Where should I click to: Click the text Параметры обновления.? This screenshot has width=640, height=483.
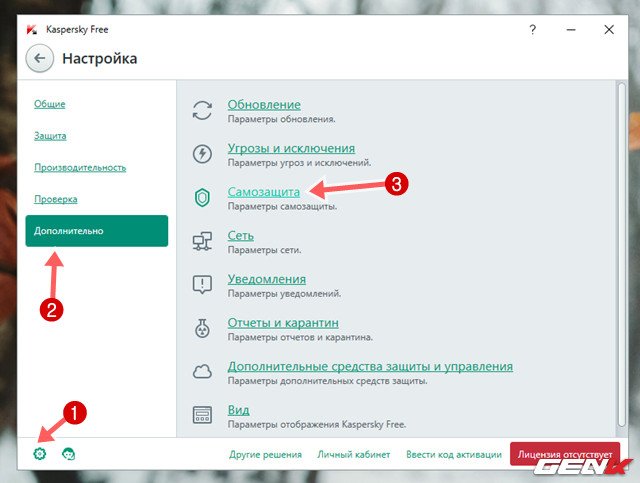coord(281,119)
